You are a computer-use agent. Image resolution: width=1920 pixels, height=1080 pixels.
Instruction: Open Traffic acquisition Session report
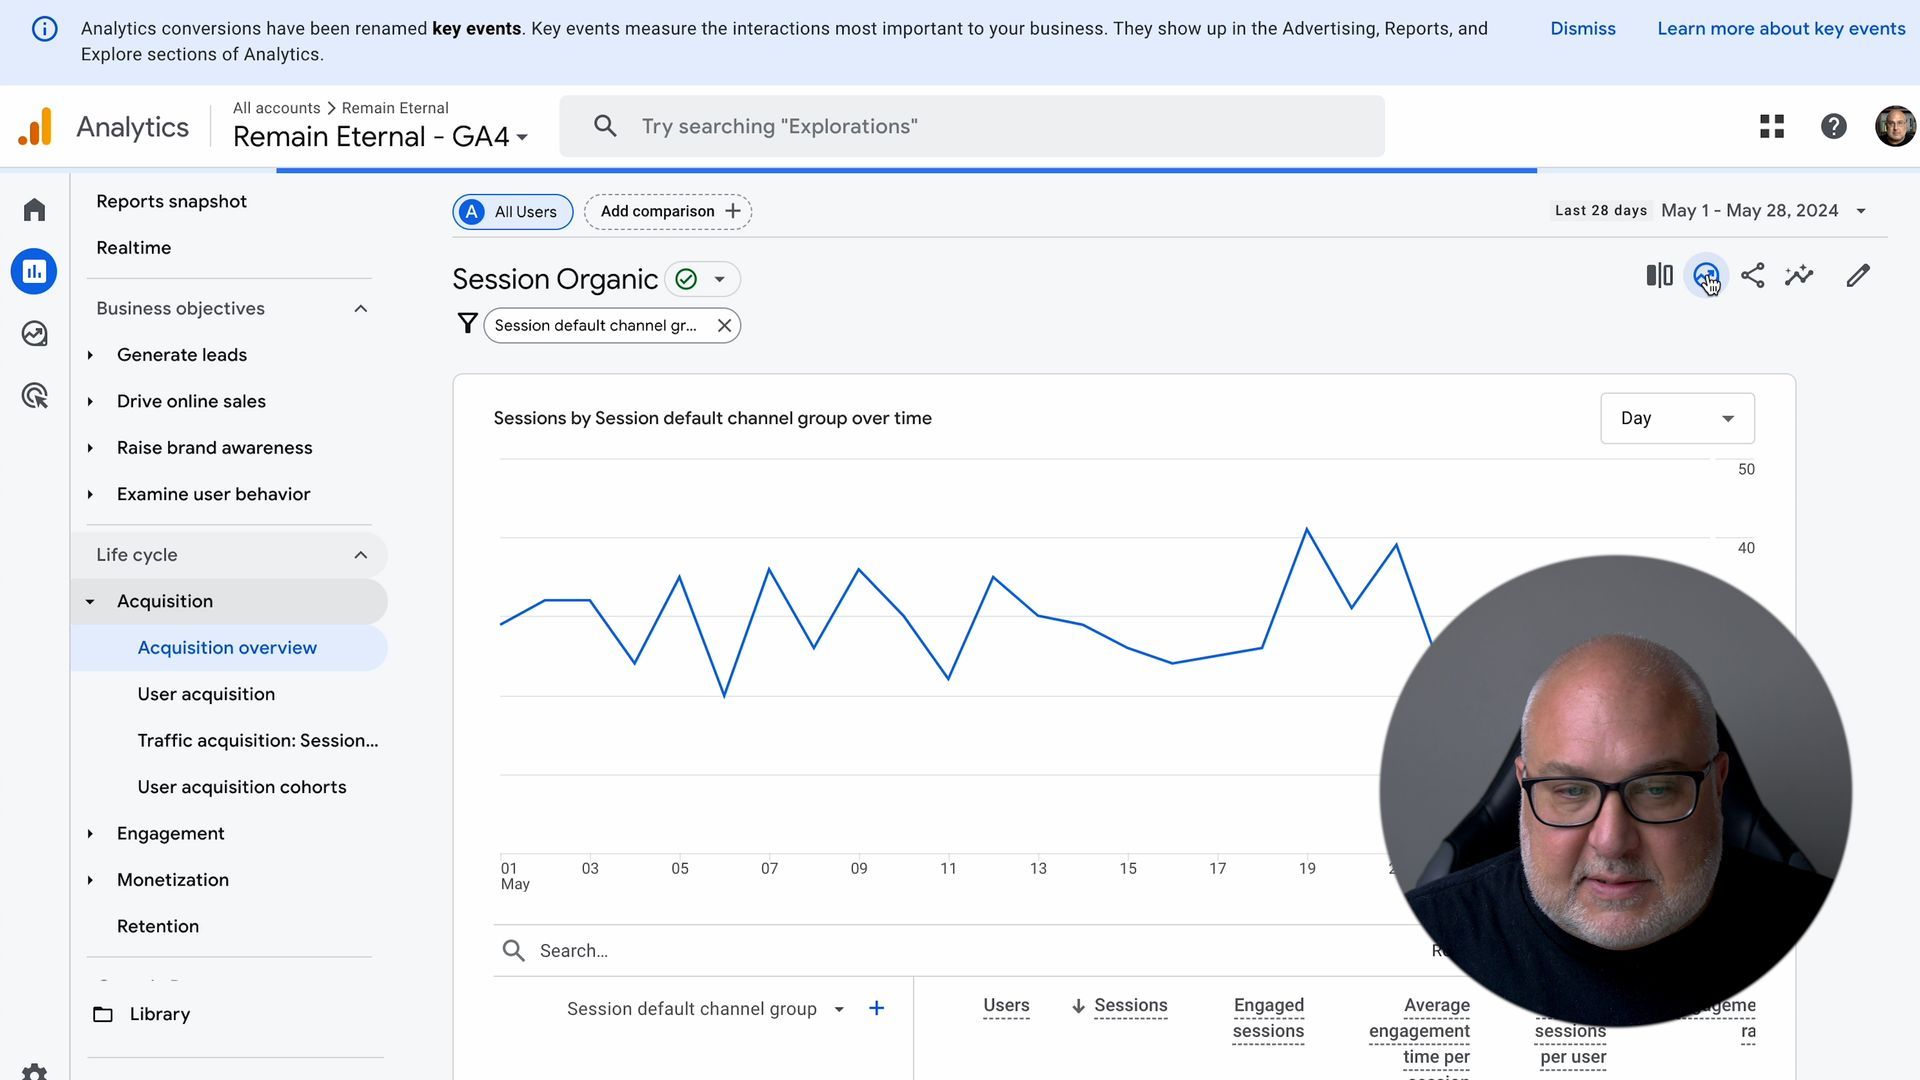(257, 740)
